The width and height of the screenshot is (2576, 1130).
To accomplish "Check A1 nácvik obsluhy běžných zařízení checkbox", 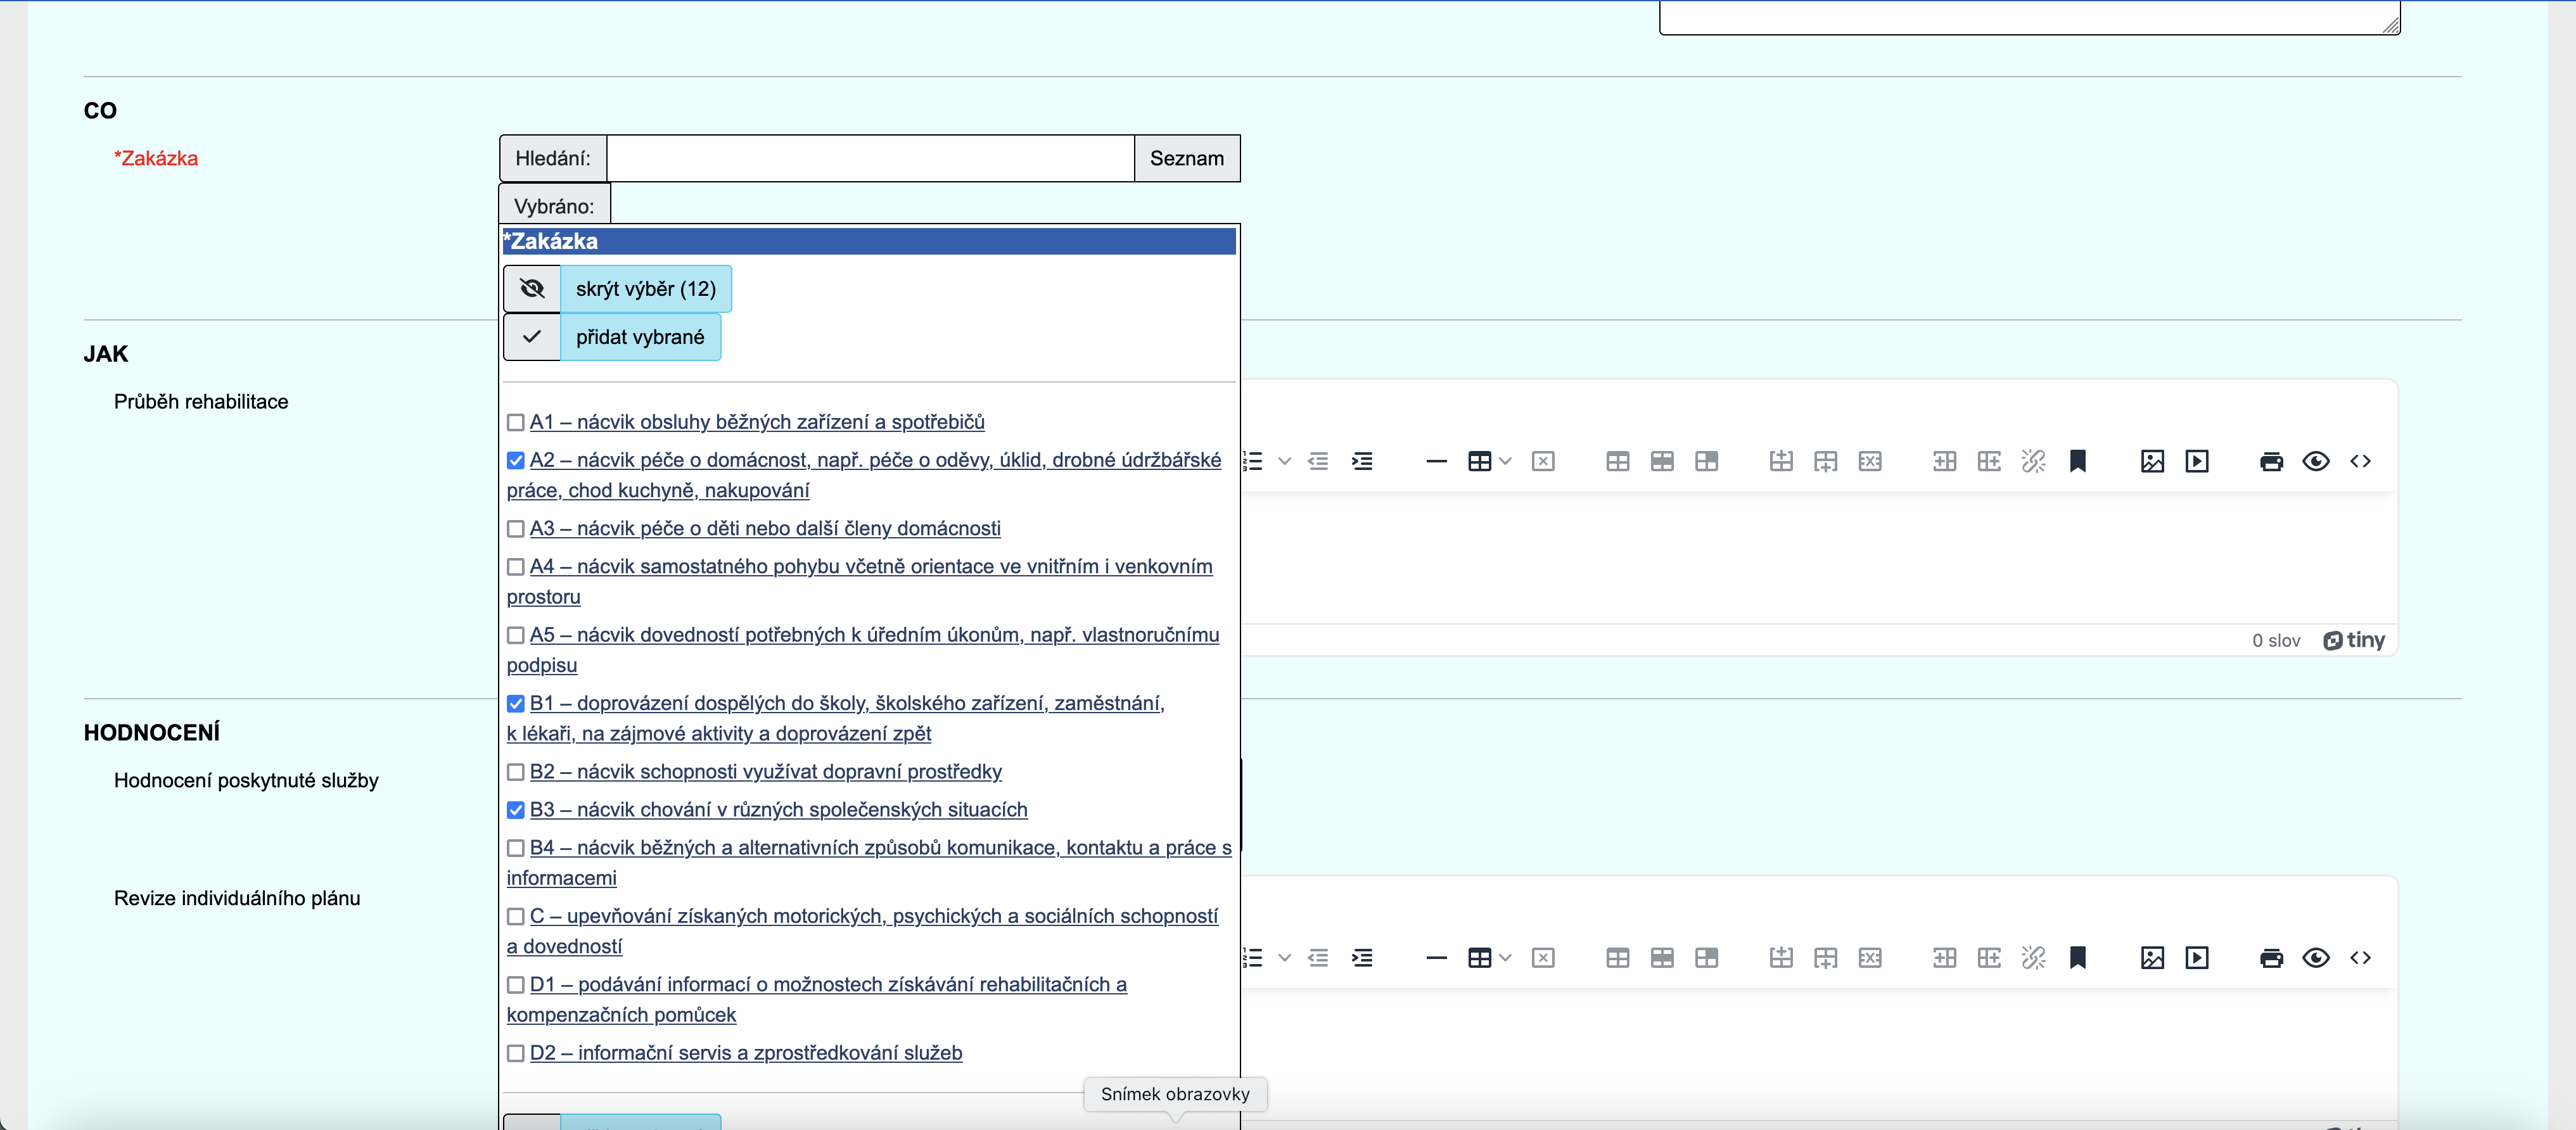I will point(516,423).
